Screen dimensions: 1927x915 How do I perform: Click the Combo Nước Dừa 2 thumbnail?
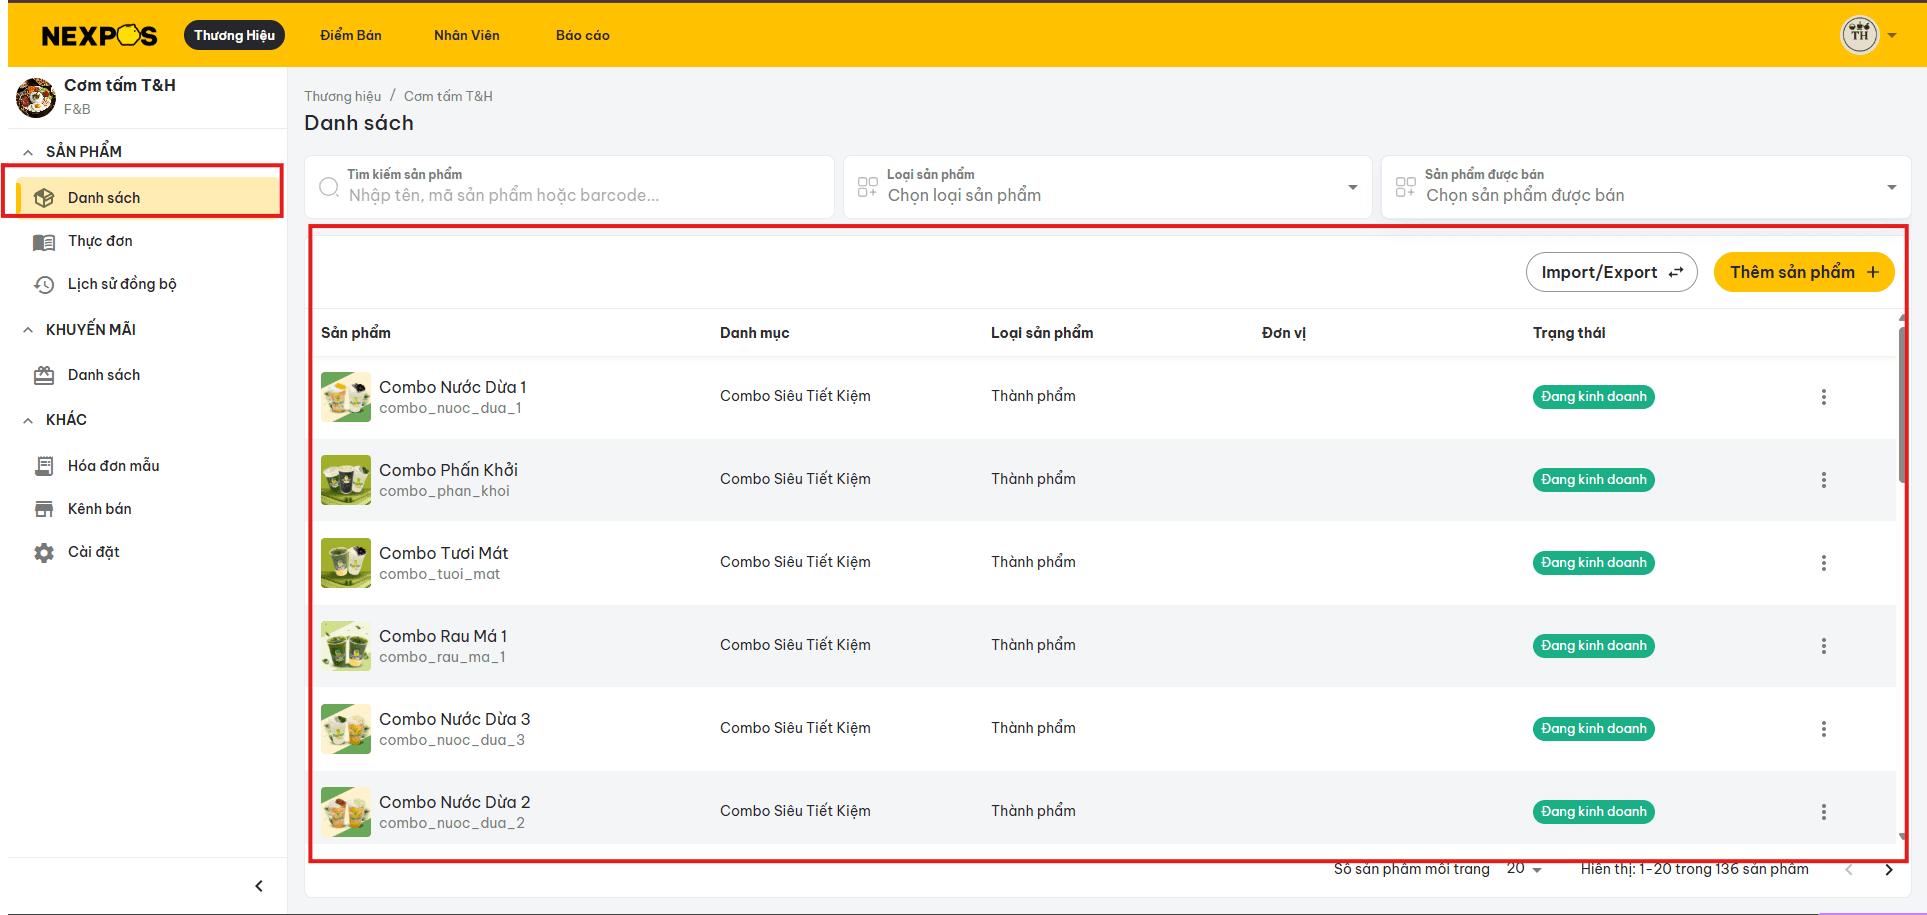[x=346, y=812]
